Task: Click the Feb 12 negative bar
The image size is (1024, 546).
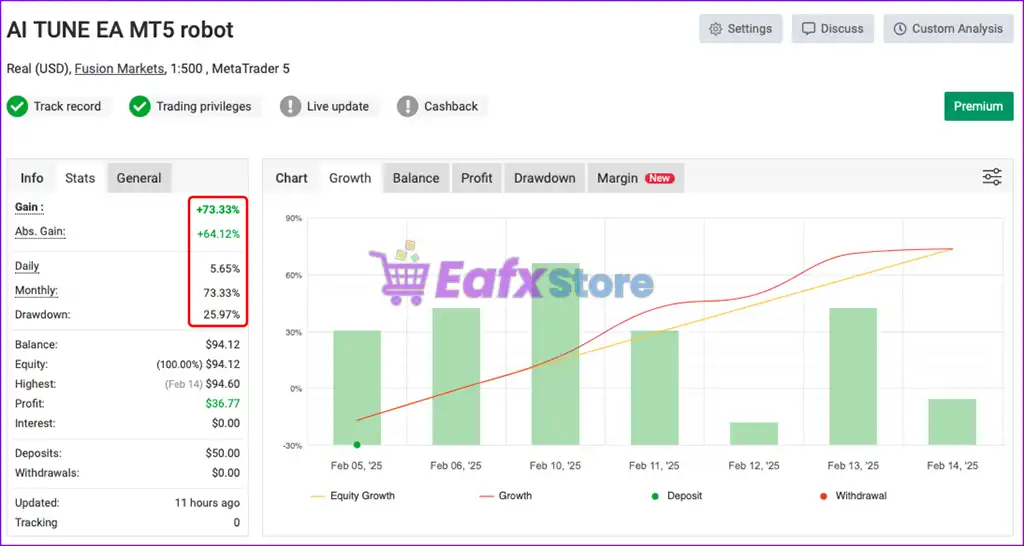Action: tap(754, 434)
